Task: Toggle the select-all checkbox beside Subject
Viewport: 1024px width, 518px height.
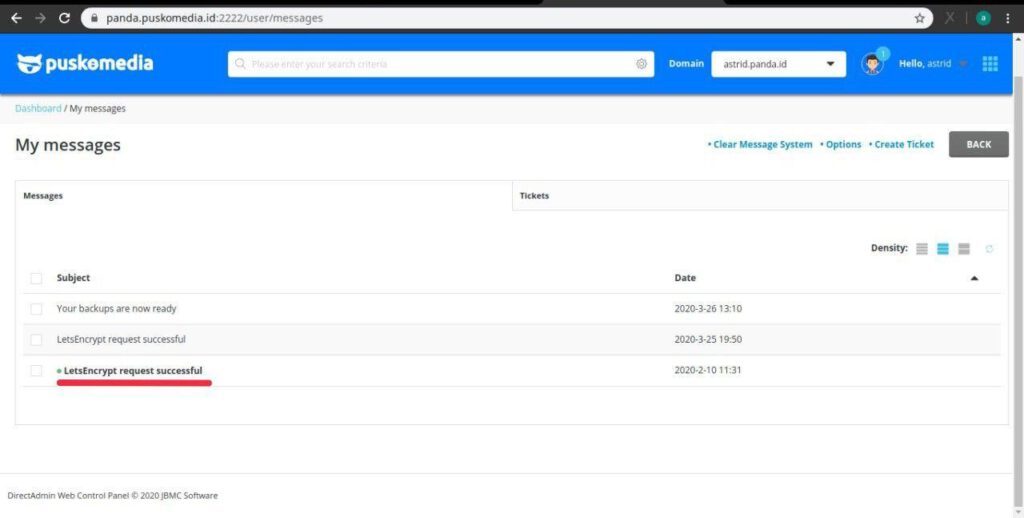Action: tap(36, 278)
